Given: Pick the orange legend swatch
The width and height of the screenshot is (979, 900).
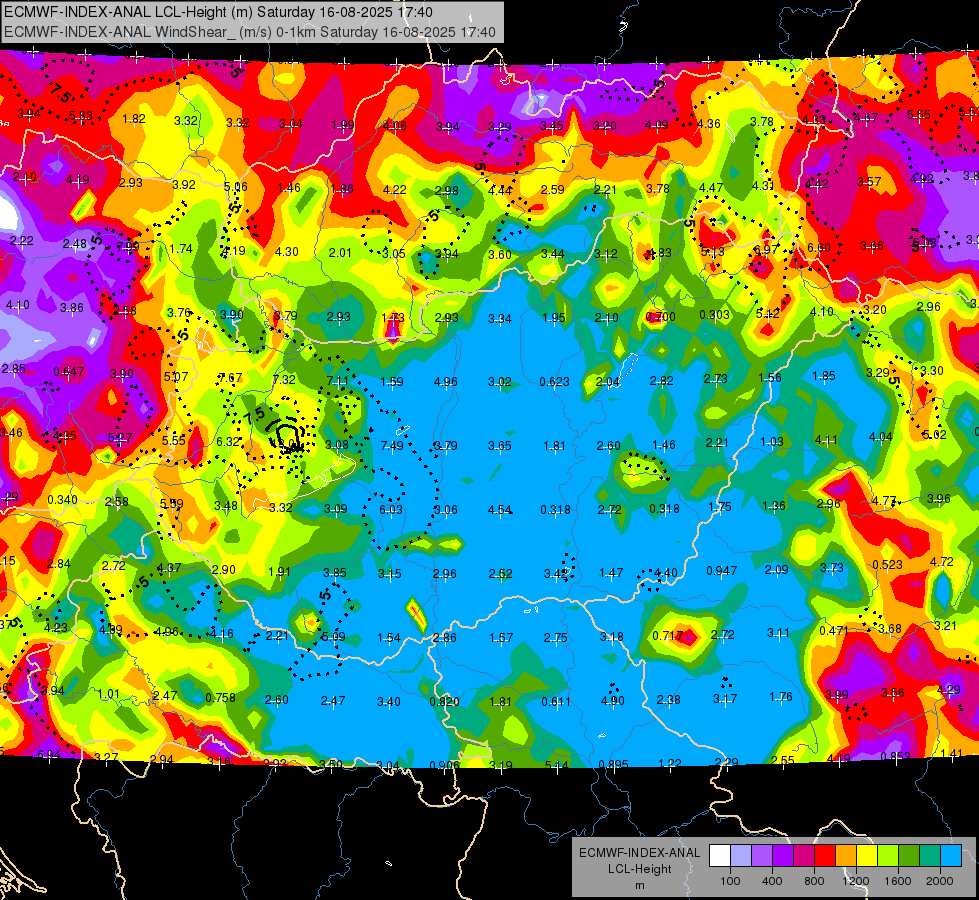Looking at the screenshot, I should tap(846, 856).
